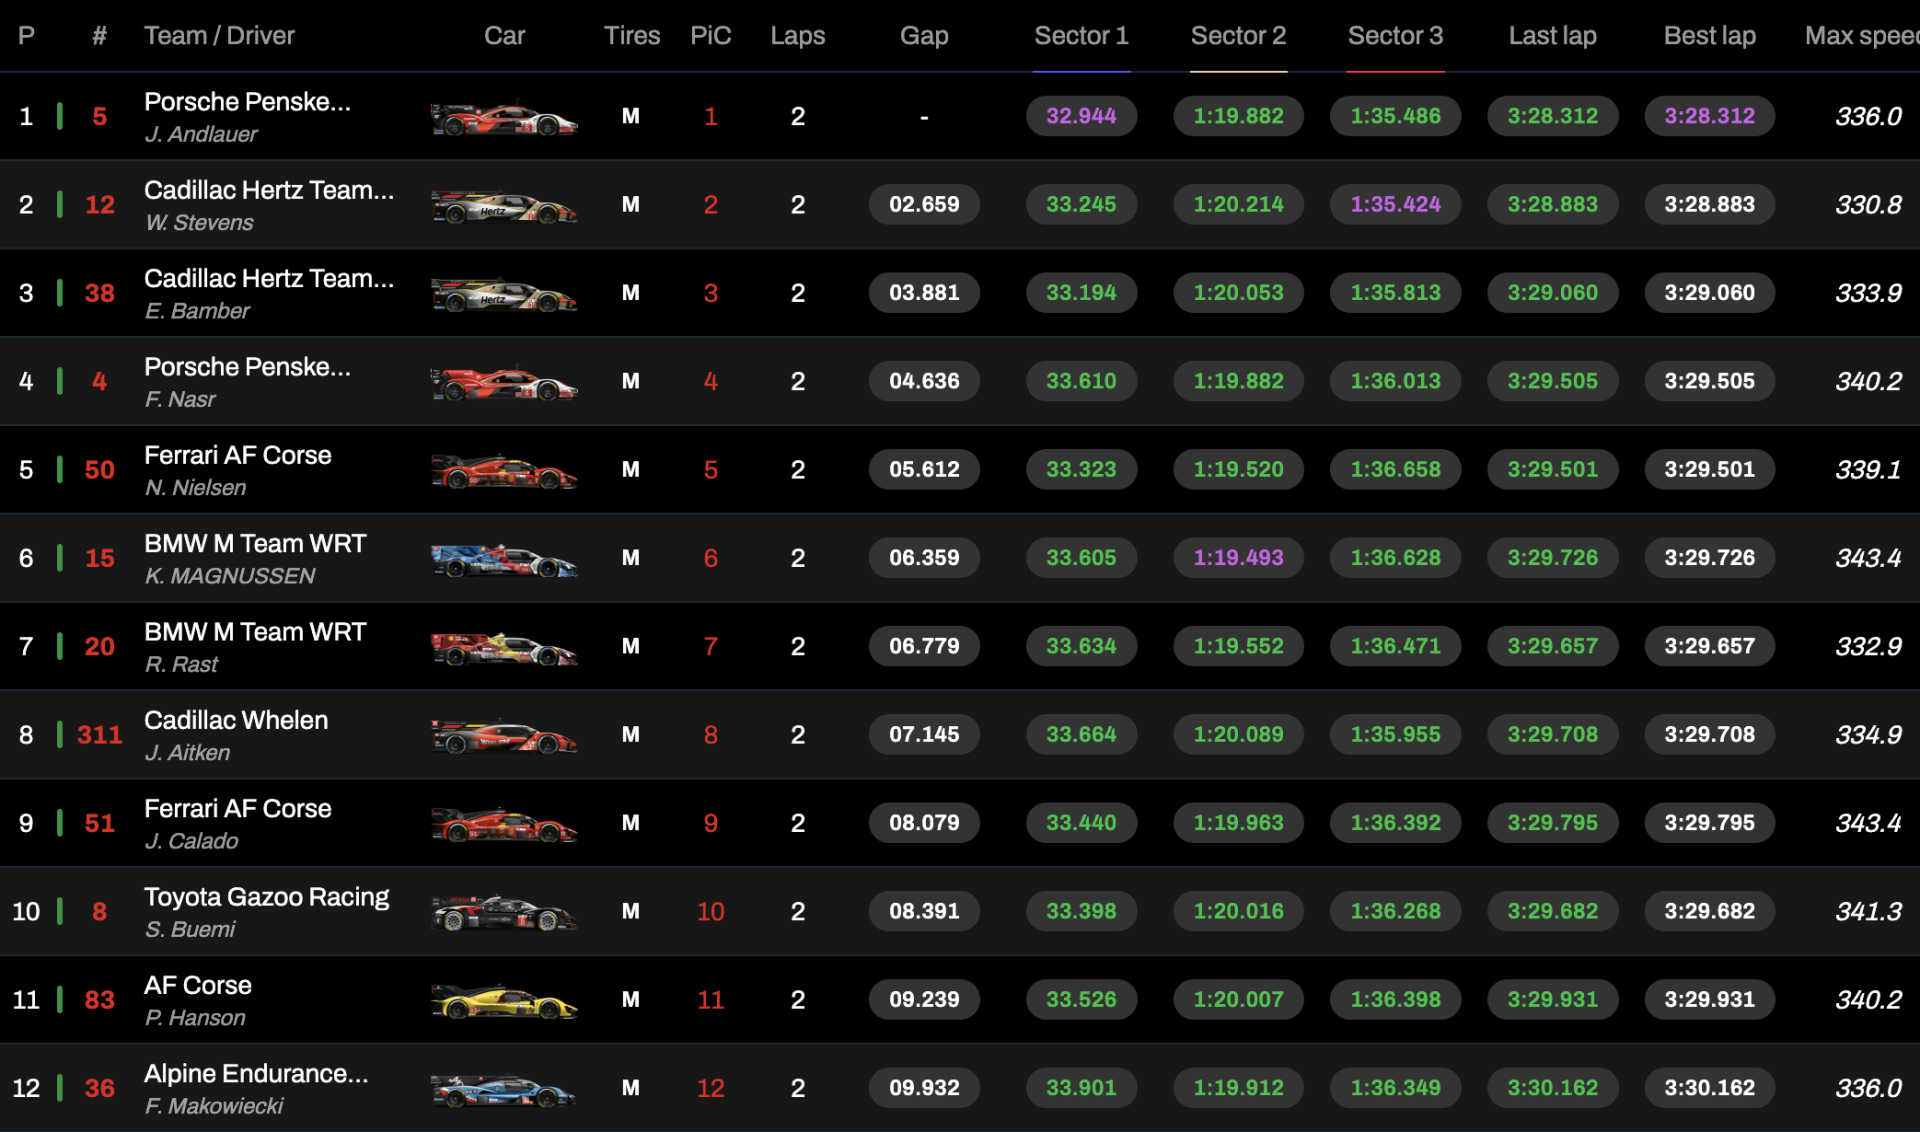Click the yellow #83 AF Corse car image
The image size is (1920, 1132).
point(504,1001)
